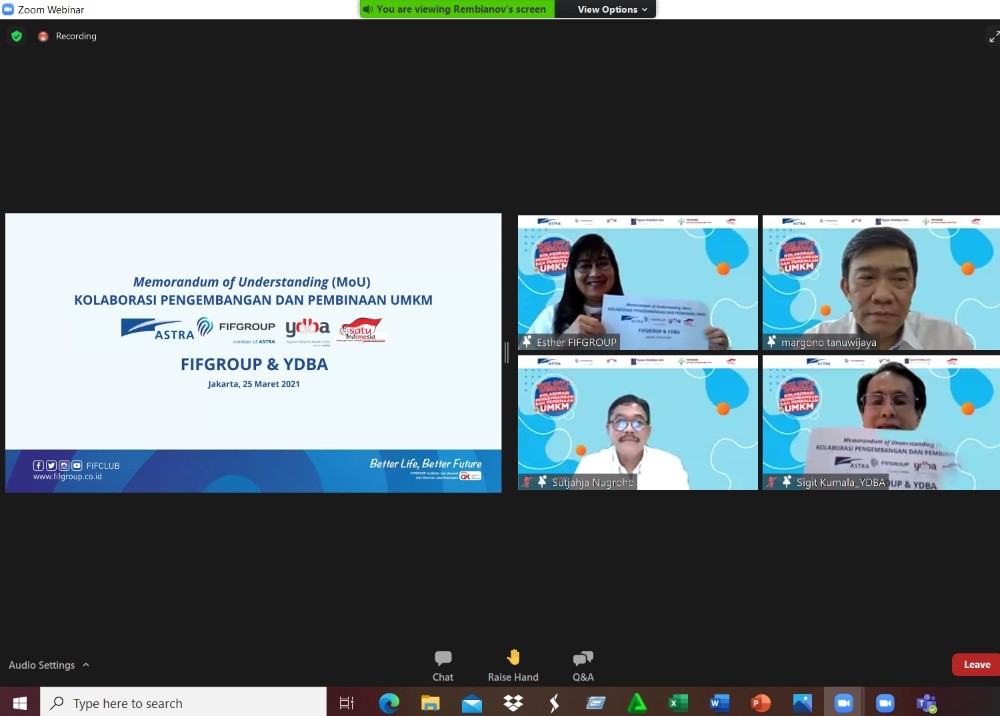Select Esther FIFGROUP's video tile
Image resolution: width=1000 pixels, height=716 pixels.
pyautogui.click(x=637, y=282)
